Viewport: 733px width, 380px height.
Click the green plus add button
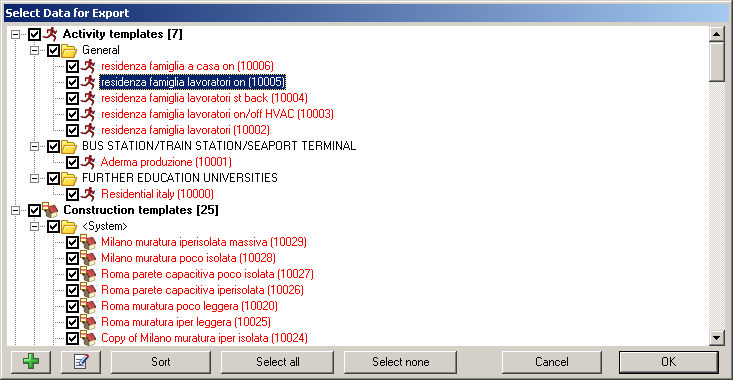click(31, 362)
